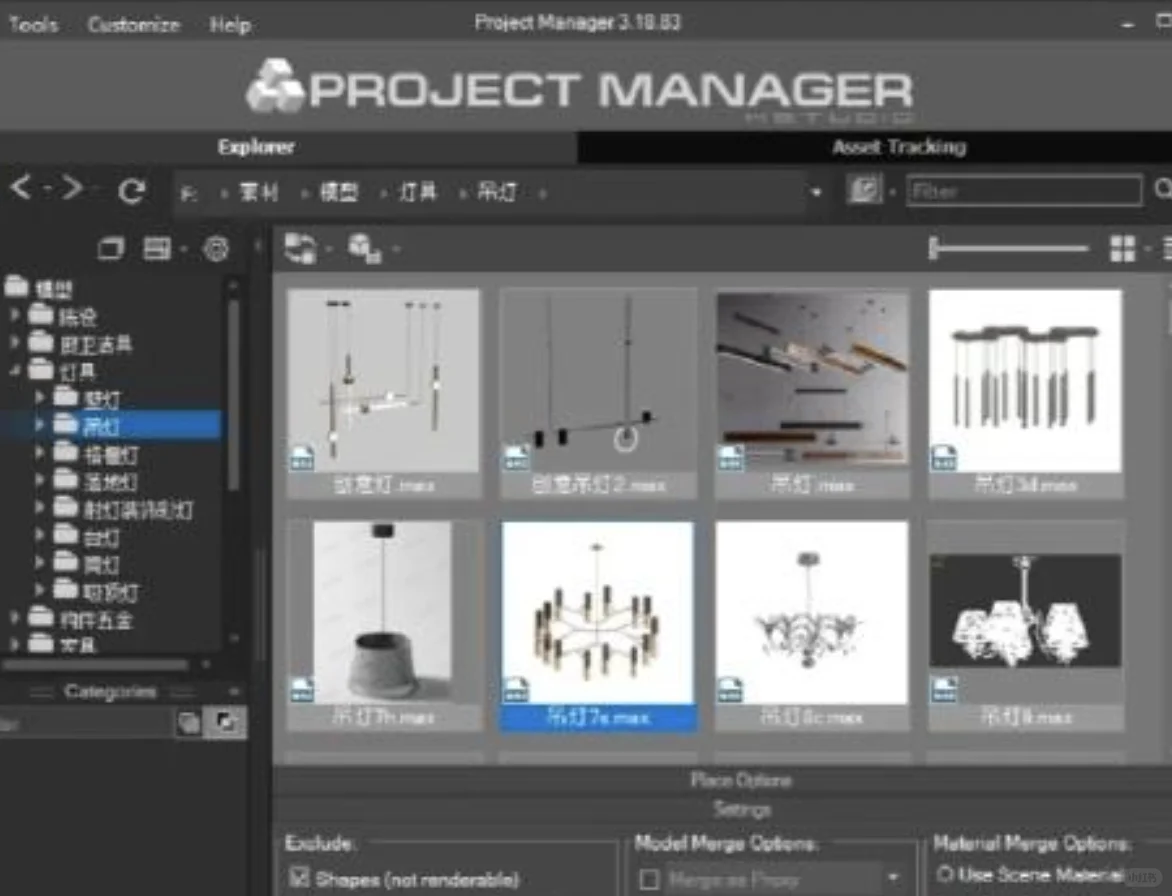Viewport: 1172px width, 896px height.
Task: Click the icon button left of the Filter field
Action: pyautogui.click(x=864, y=190)
